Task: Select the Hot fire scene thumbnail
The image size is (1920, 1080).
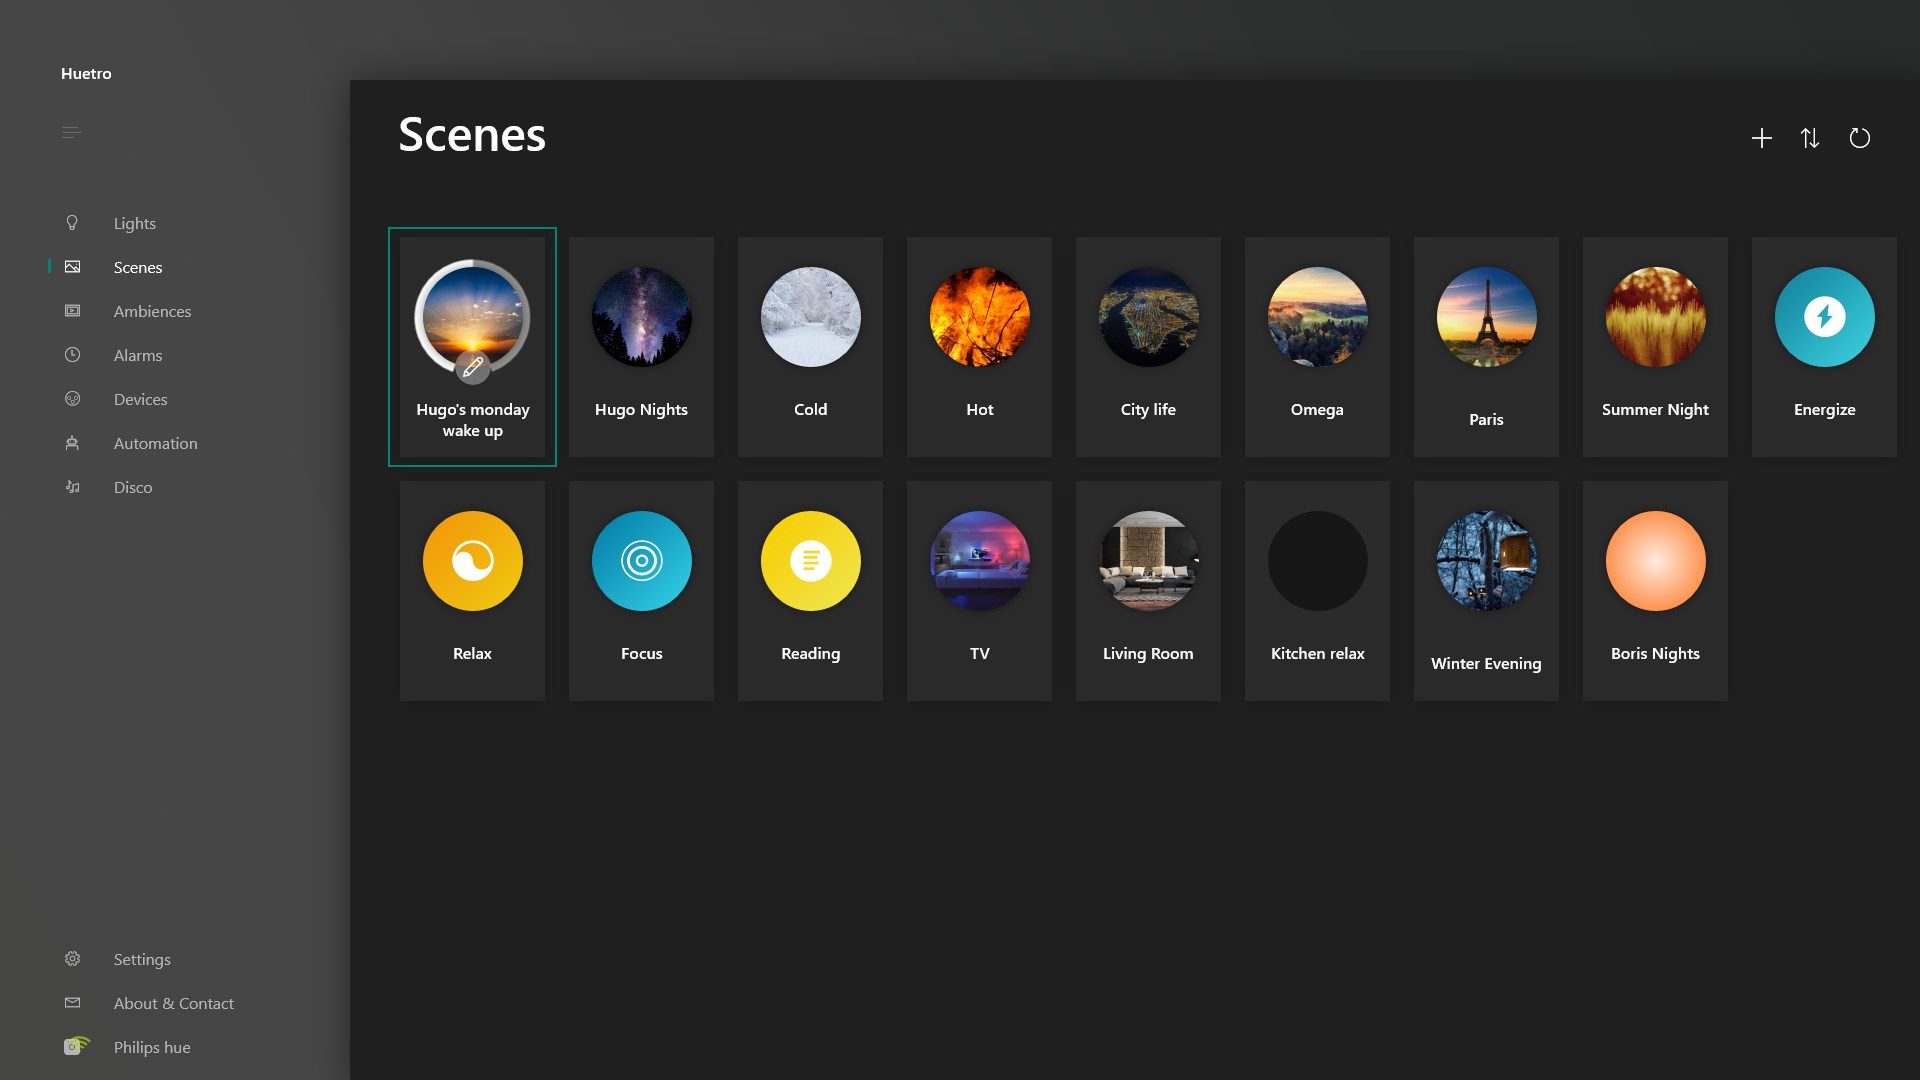Action: tap(979, 317)
